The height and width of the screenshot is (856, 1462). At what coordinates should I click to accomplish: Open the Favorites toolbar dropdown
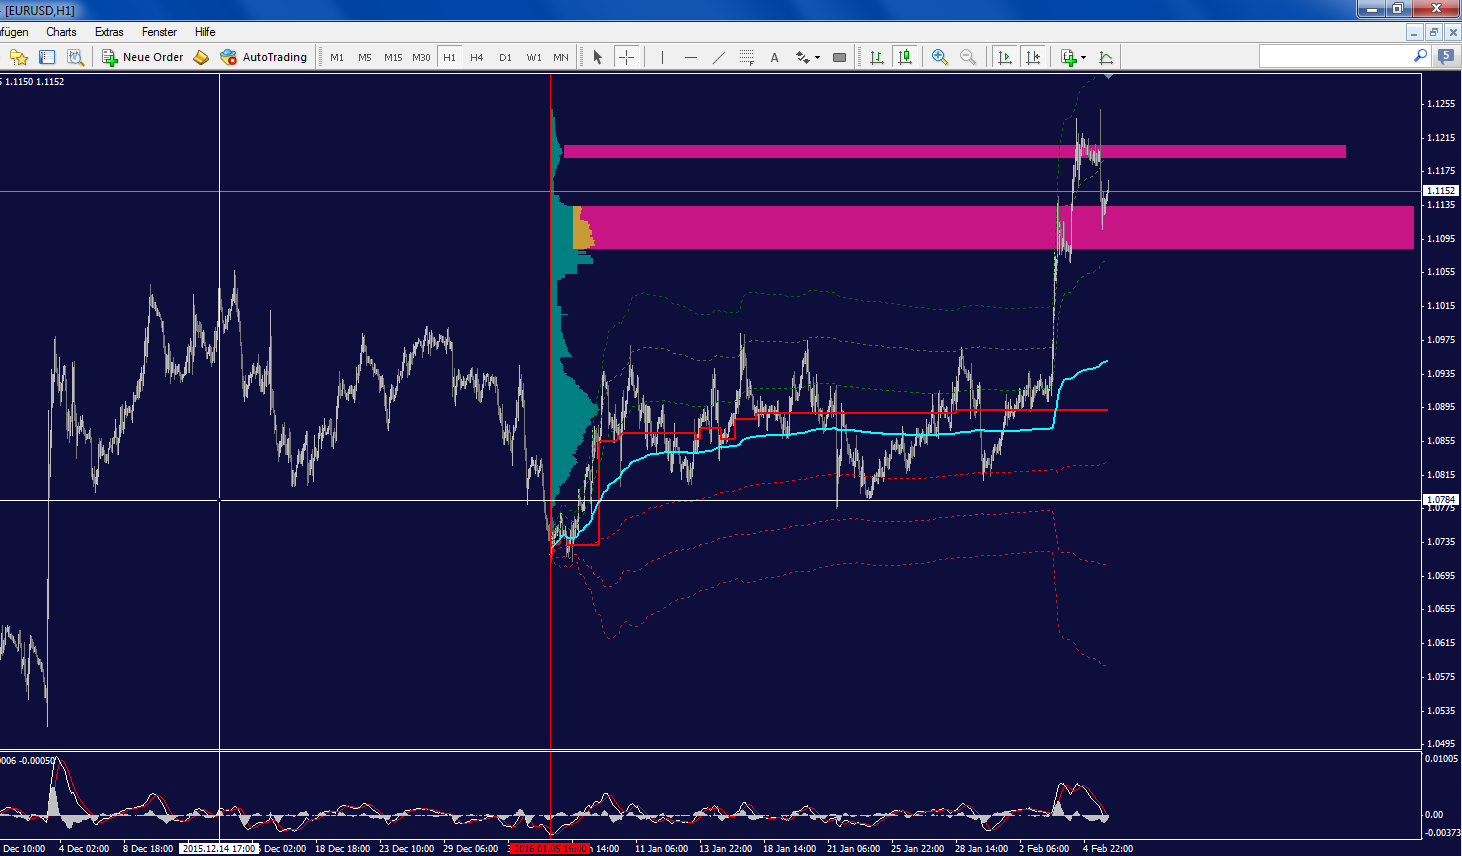click(18, 57)
